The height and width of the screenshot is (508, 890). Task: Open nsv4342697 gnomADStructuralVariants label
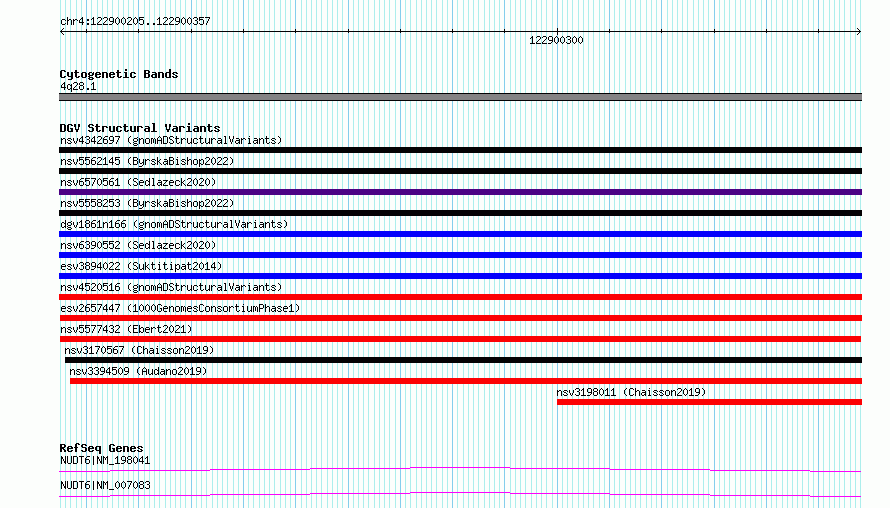tap(171, 140)
